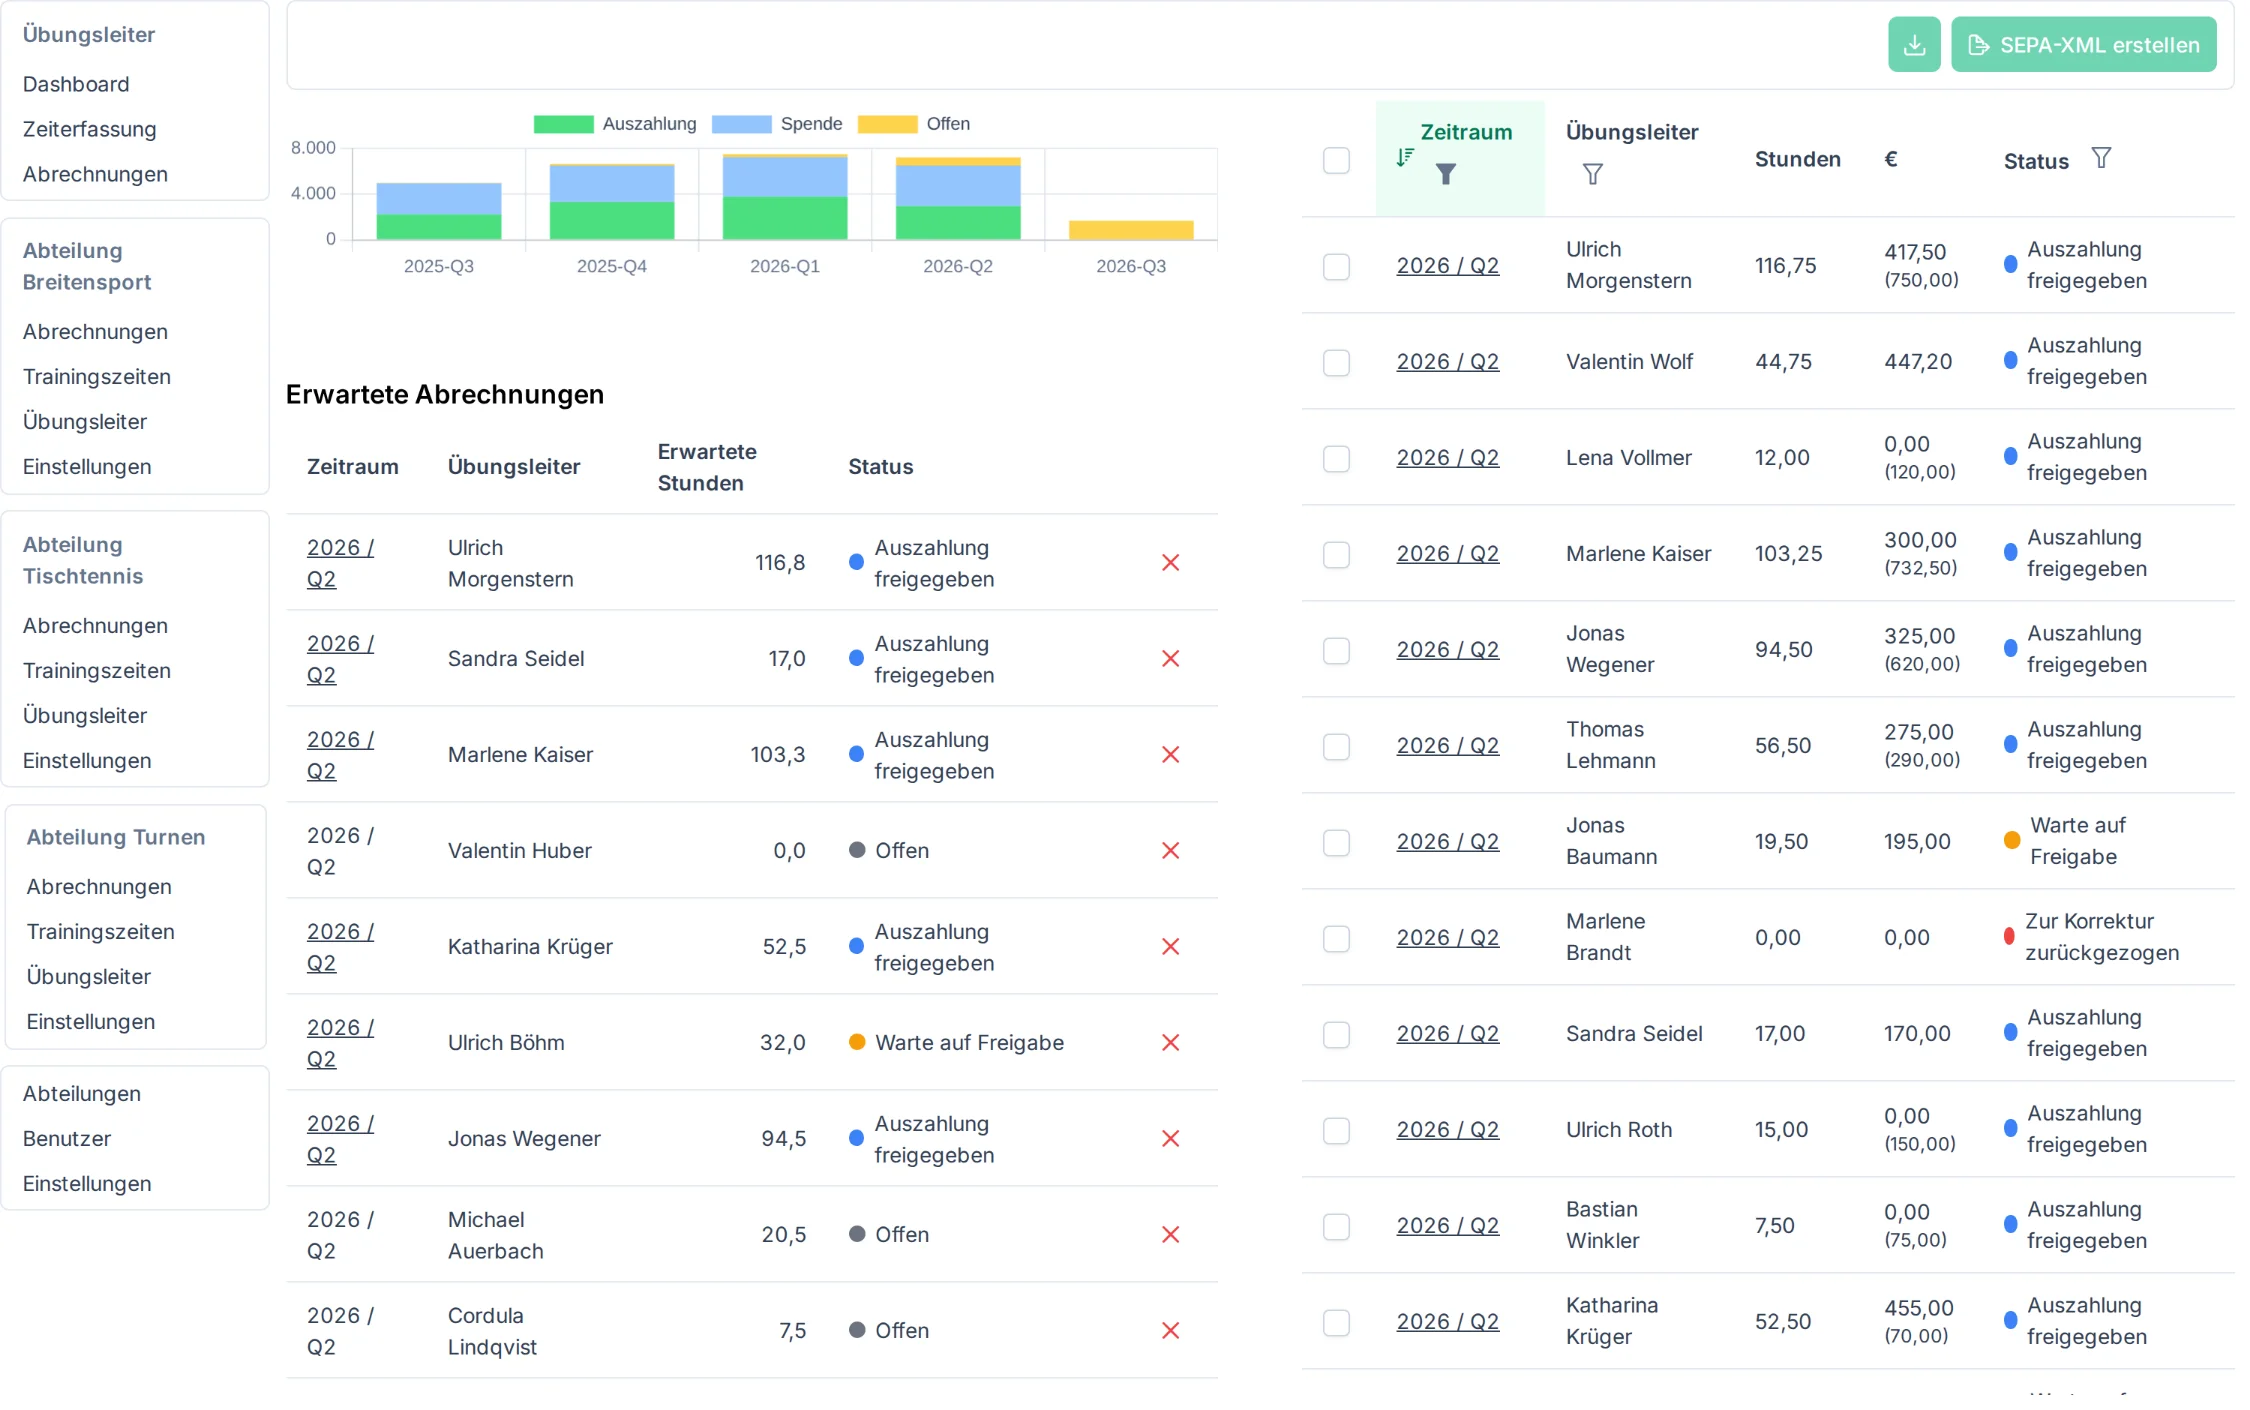Remove Cordula Lindqvist's expected billing row

click(1170, 1331)
